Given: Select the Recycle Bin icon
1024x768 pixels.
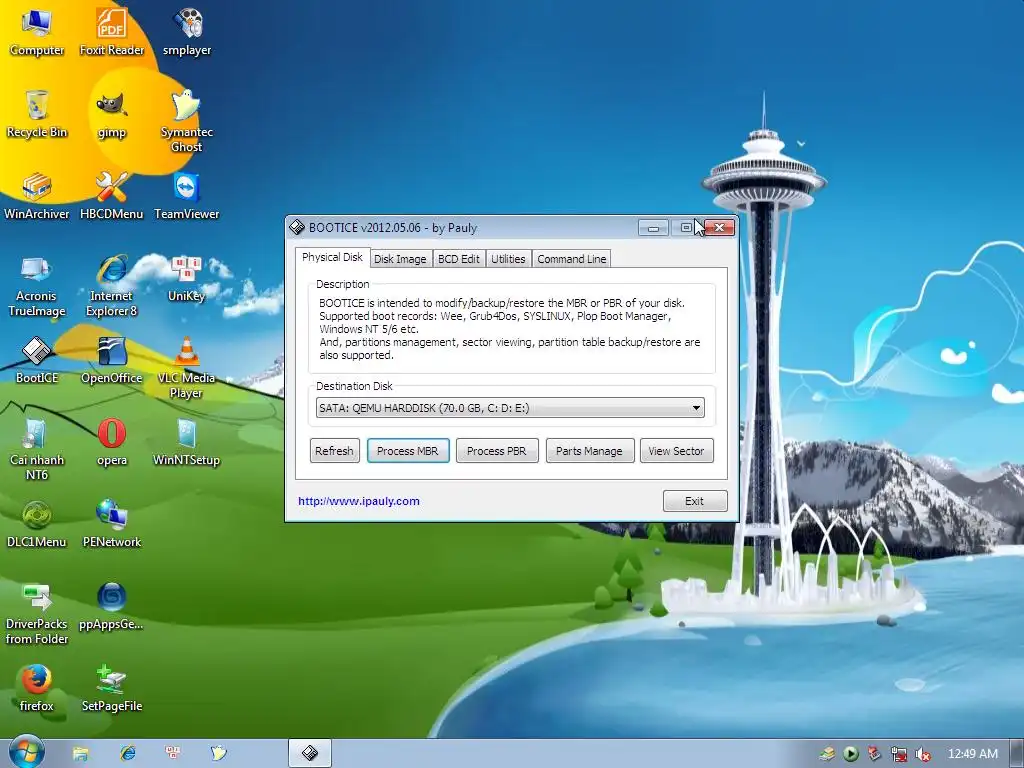Looking at the screenshot, I should click(x=37, y=114).
